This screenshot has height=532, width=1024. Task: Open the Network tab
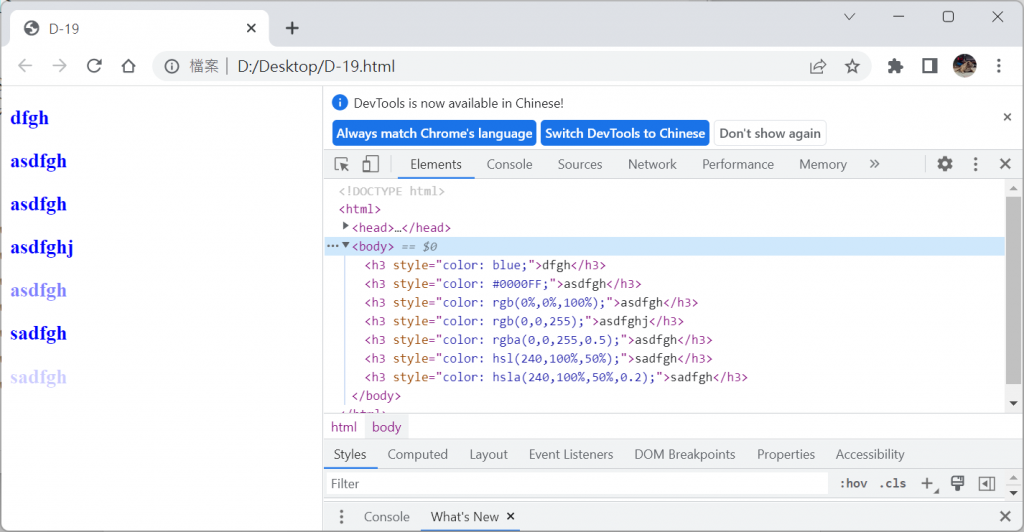click(x=652, y=164)
